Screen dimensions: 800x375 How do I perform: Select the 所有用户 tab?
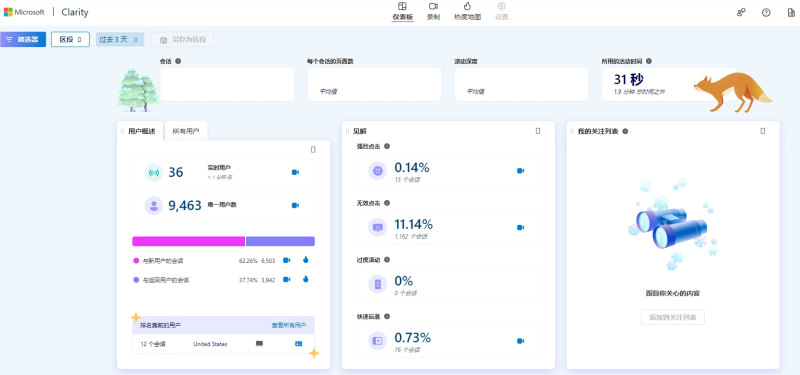(x=186, y=131)
